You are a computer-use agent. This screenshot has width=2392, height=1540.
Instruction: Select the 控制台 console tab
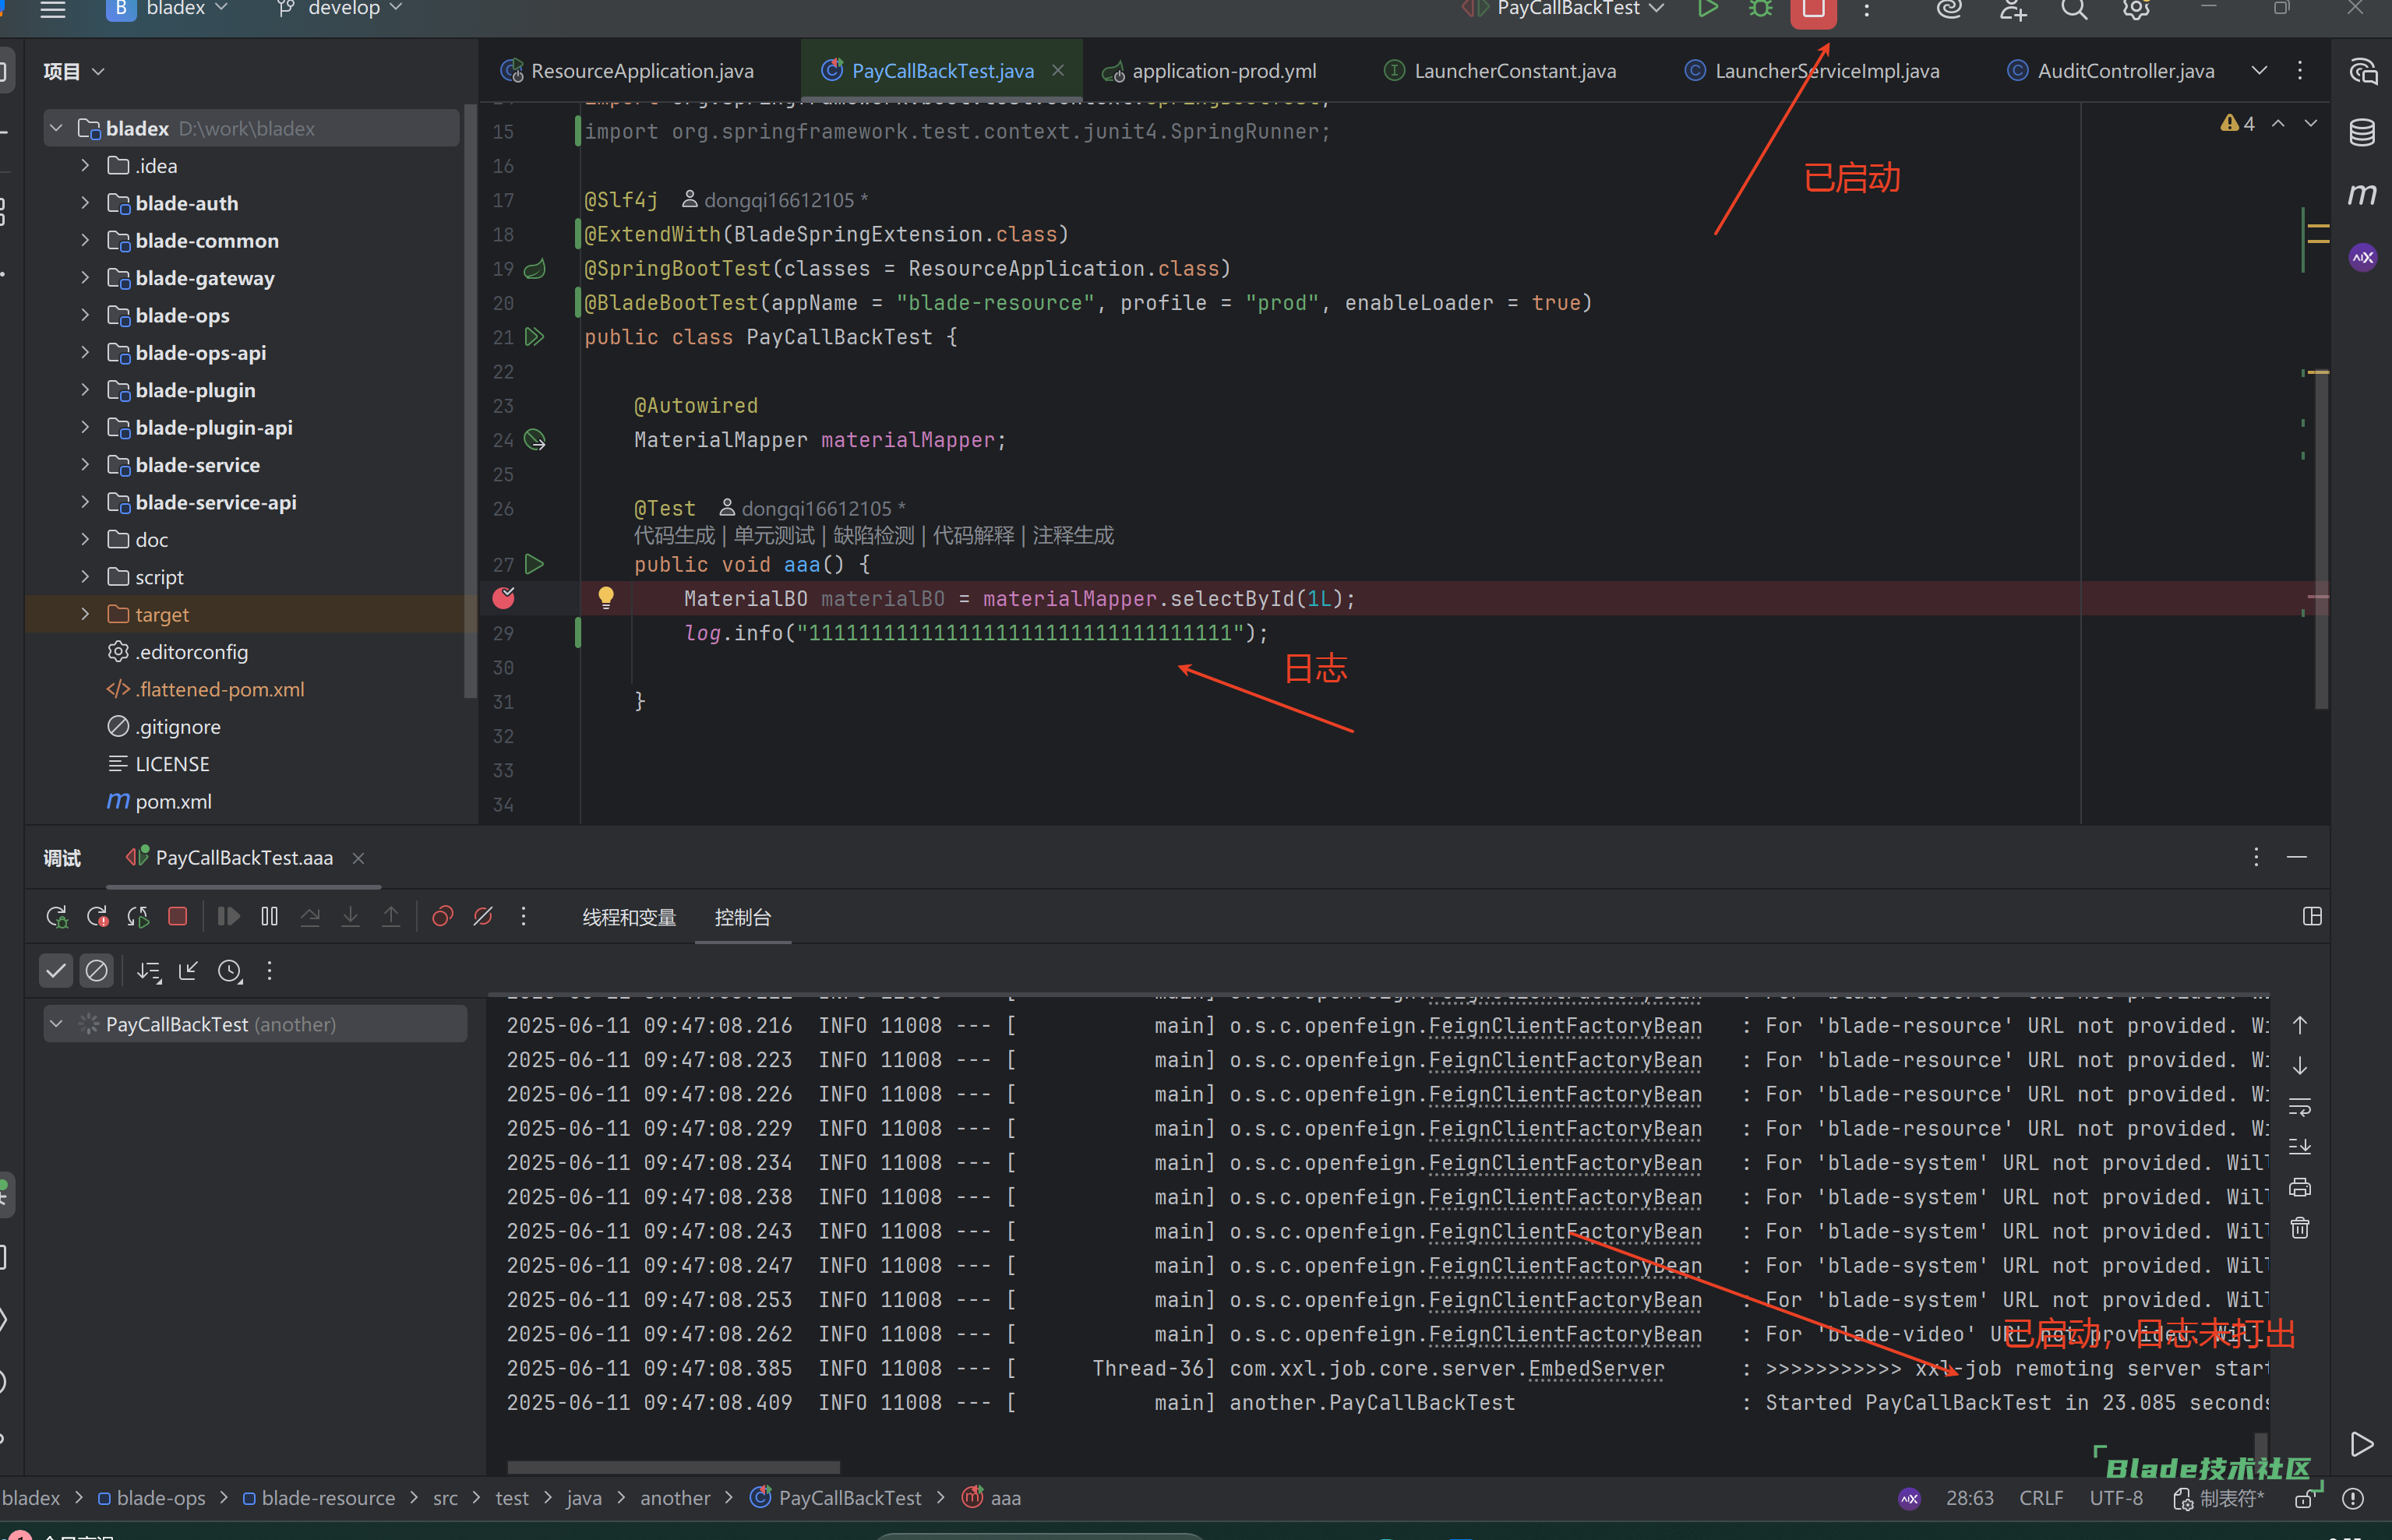pos(743,917)
